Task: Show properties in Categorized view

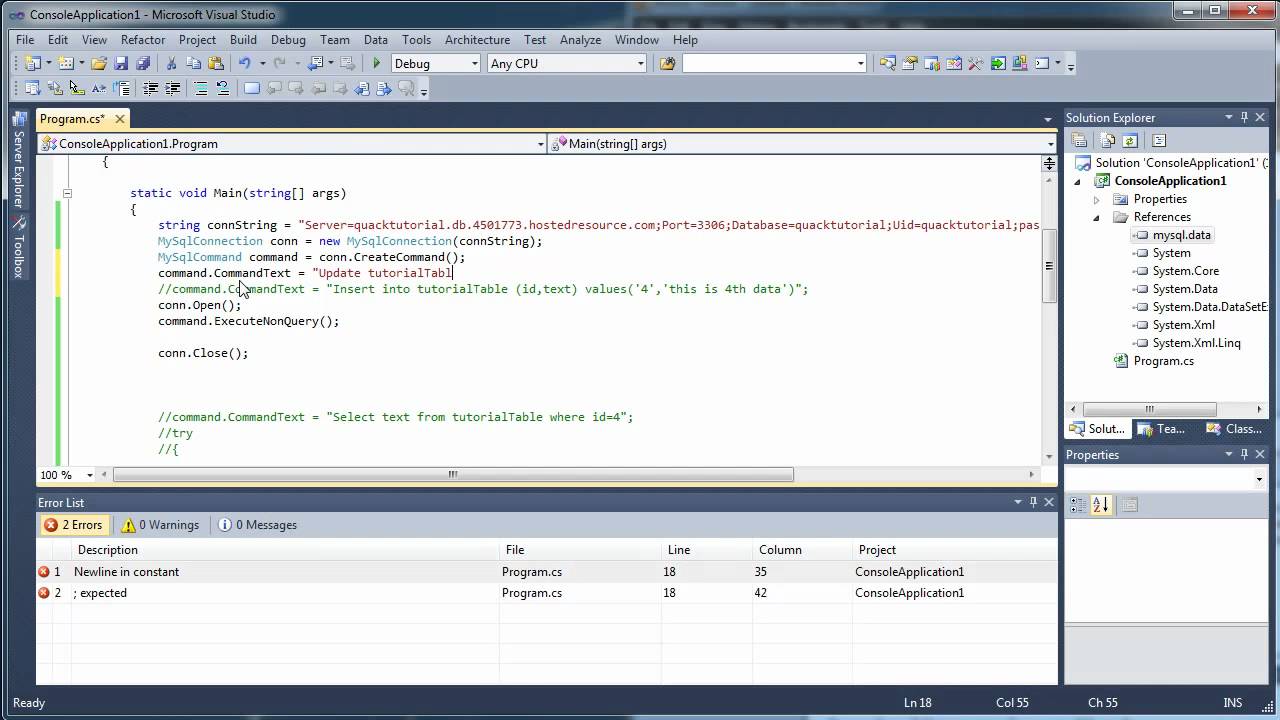Action: pyautogui.click(x=1078, y=505)
